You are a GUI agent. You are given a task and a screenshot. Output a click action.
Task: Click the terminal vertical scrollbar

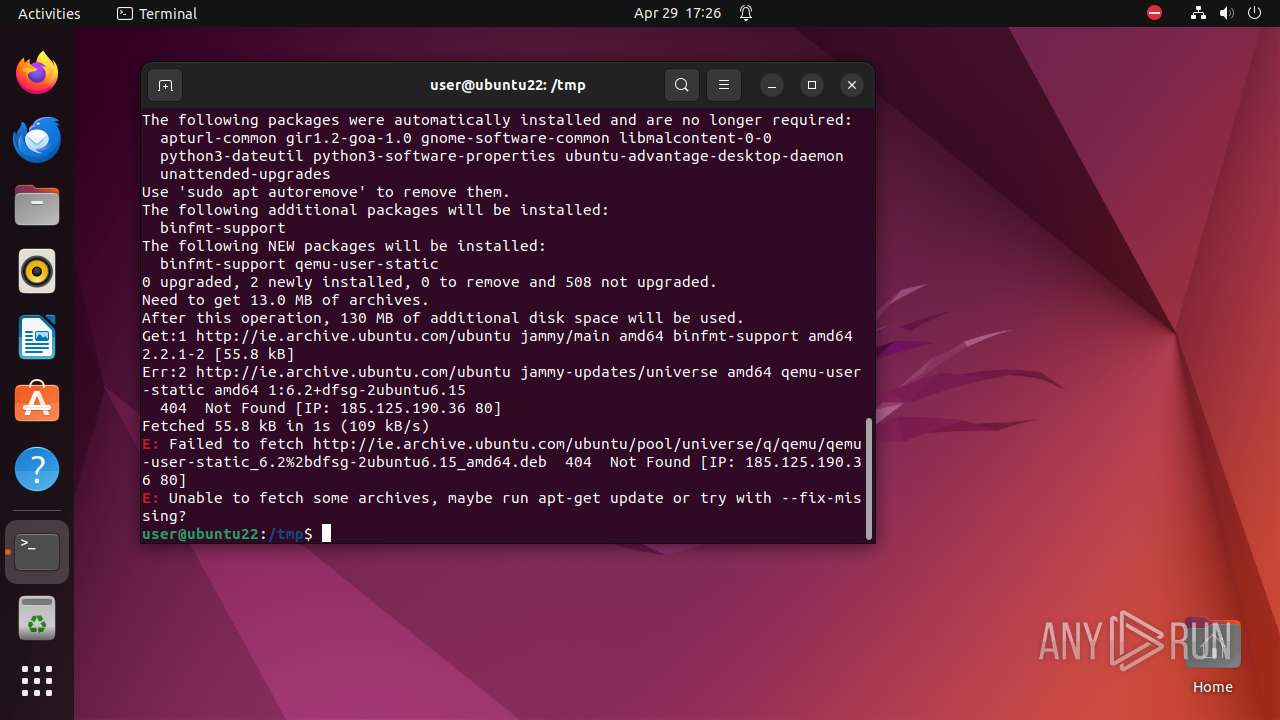tap(868, 478)
